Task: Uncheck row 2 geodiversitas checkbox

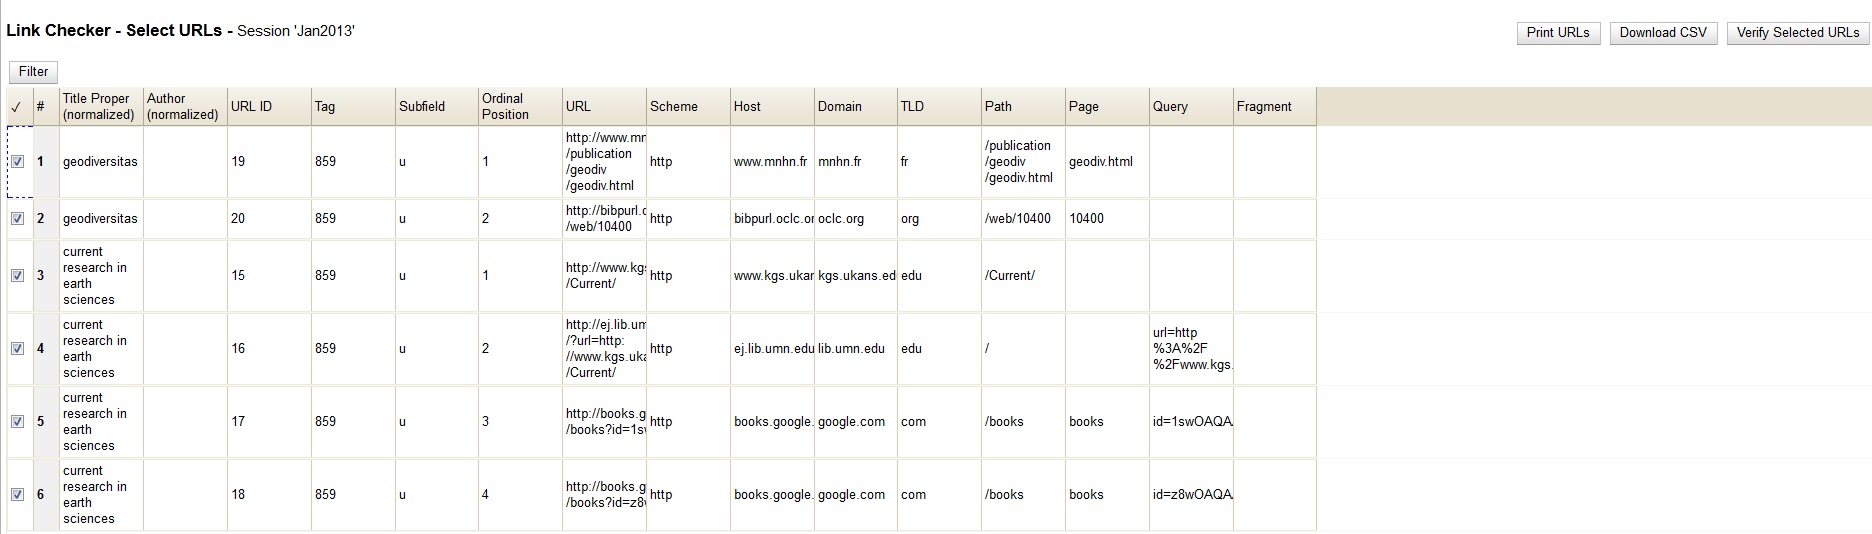Action: point(17,218)
